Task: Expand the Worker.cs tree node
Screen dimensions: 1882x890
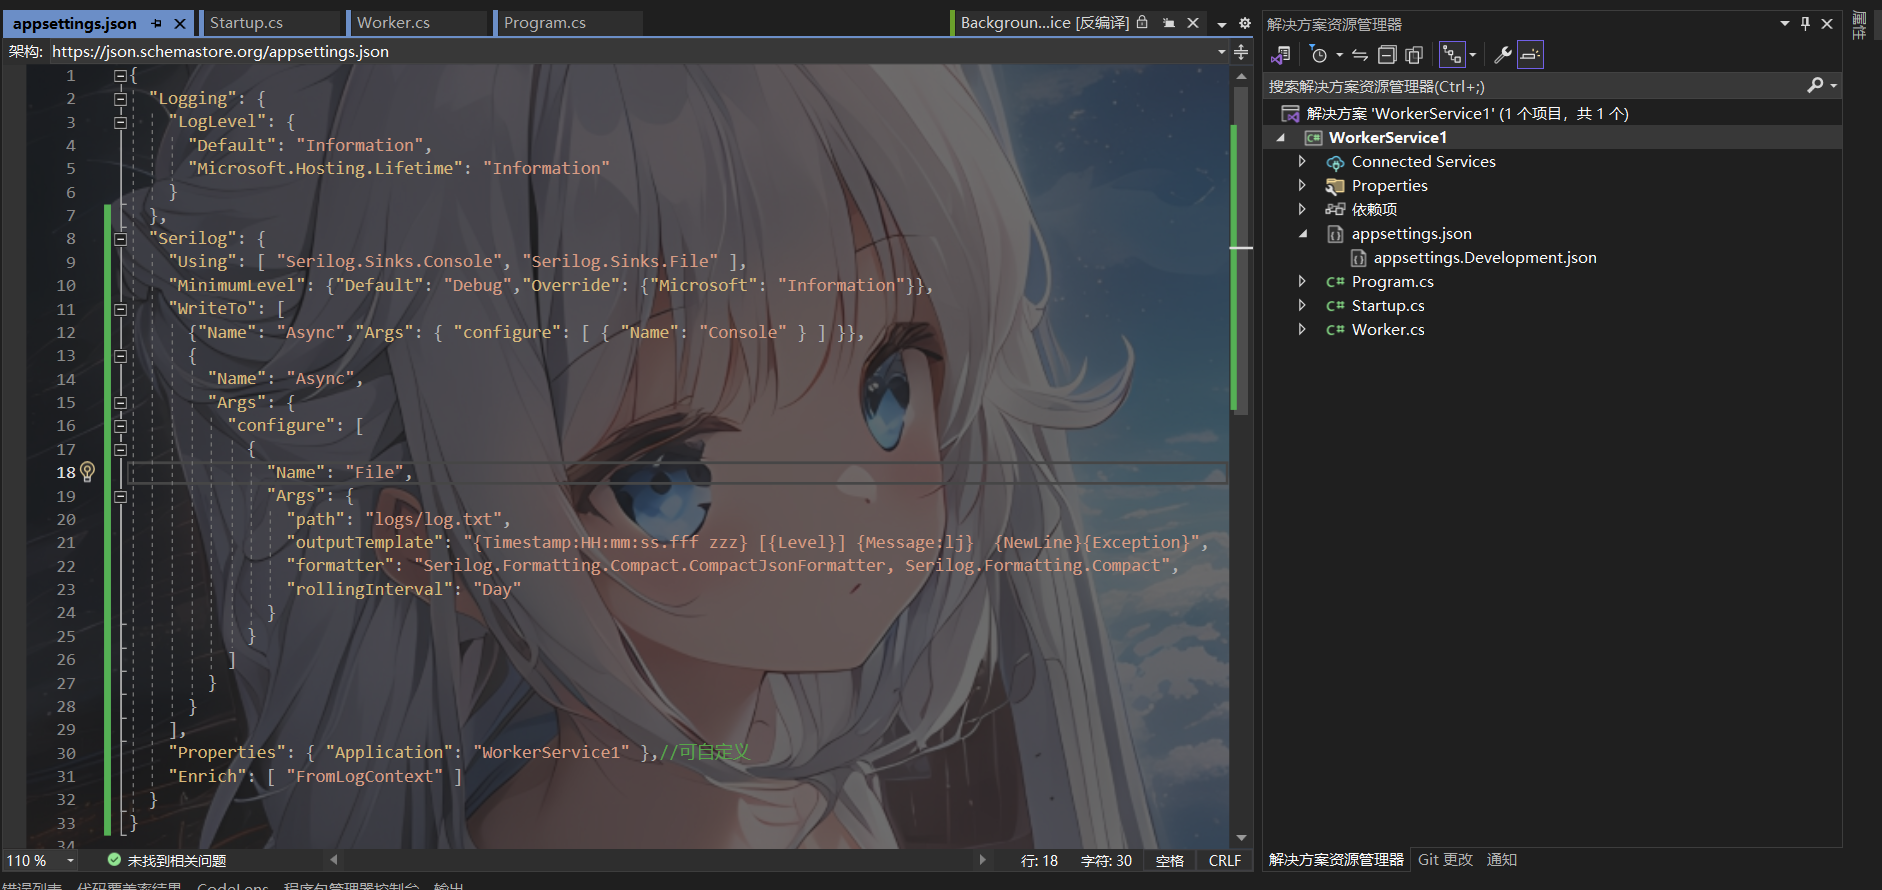Action: 1302,329
